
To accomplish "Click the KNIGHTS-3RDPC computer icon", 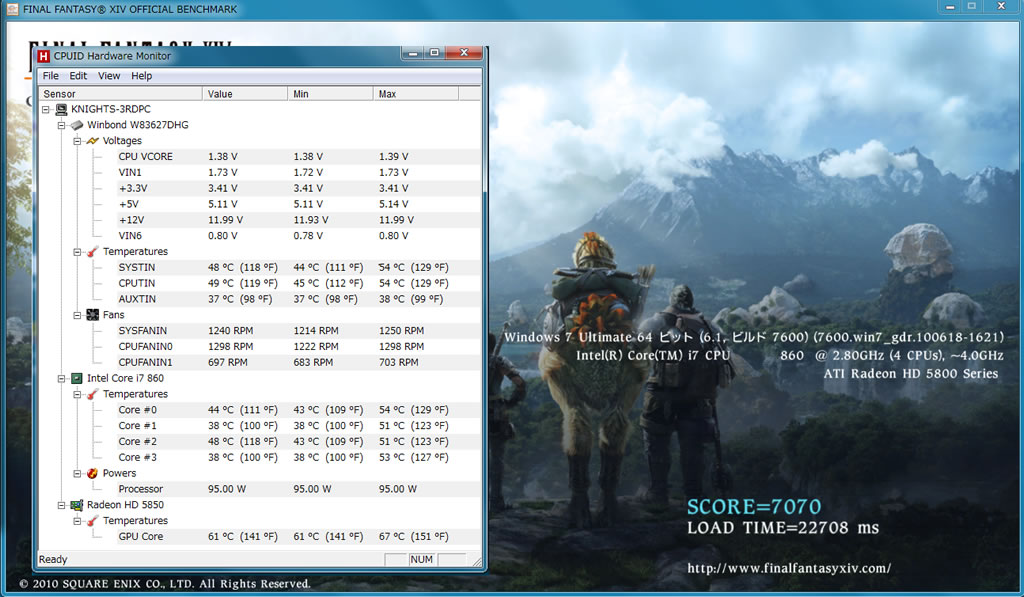I will coord(61,109).
